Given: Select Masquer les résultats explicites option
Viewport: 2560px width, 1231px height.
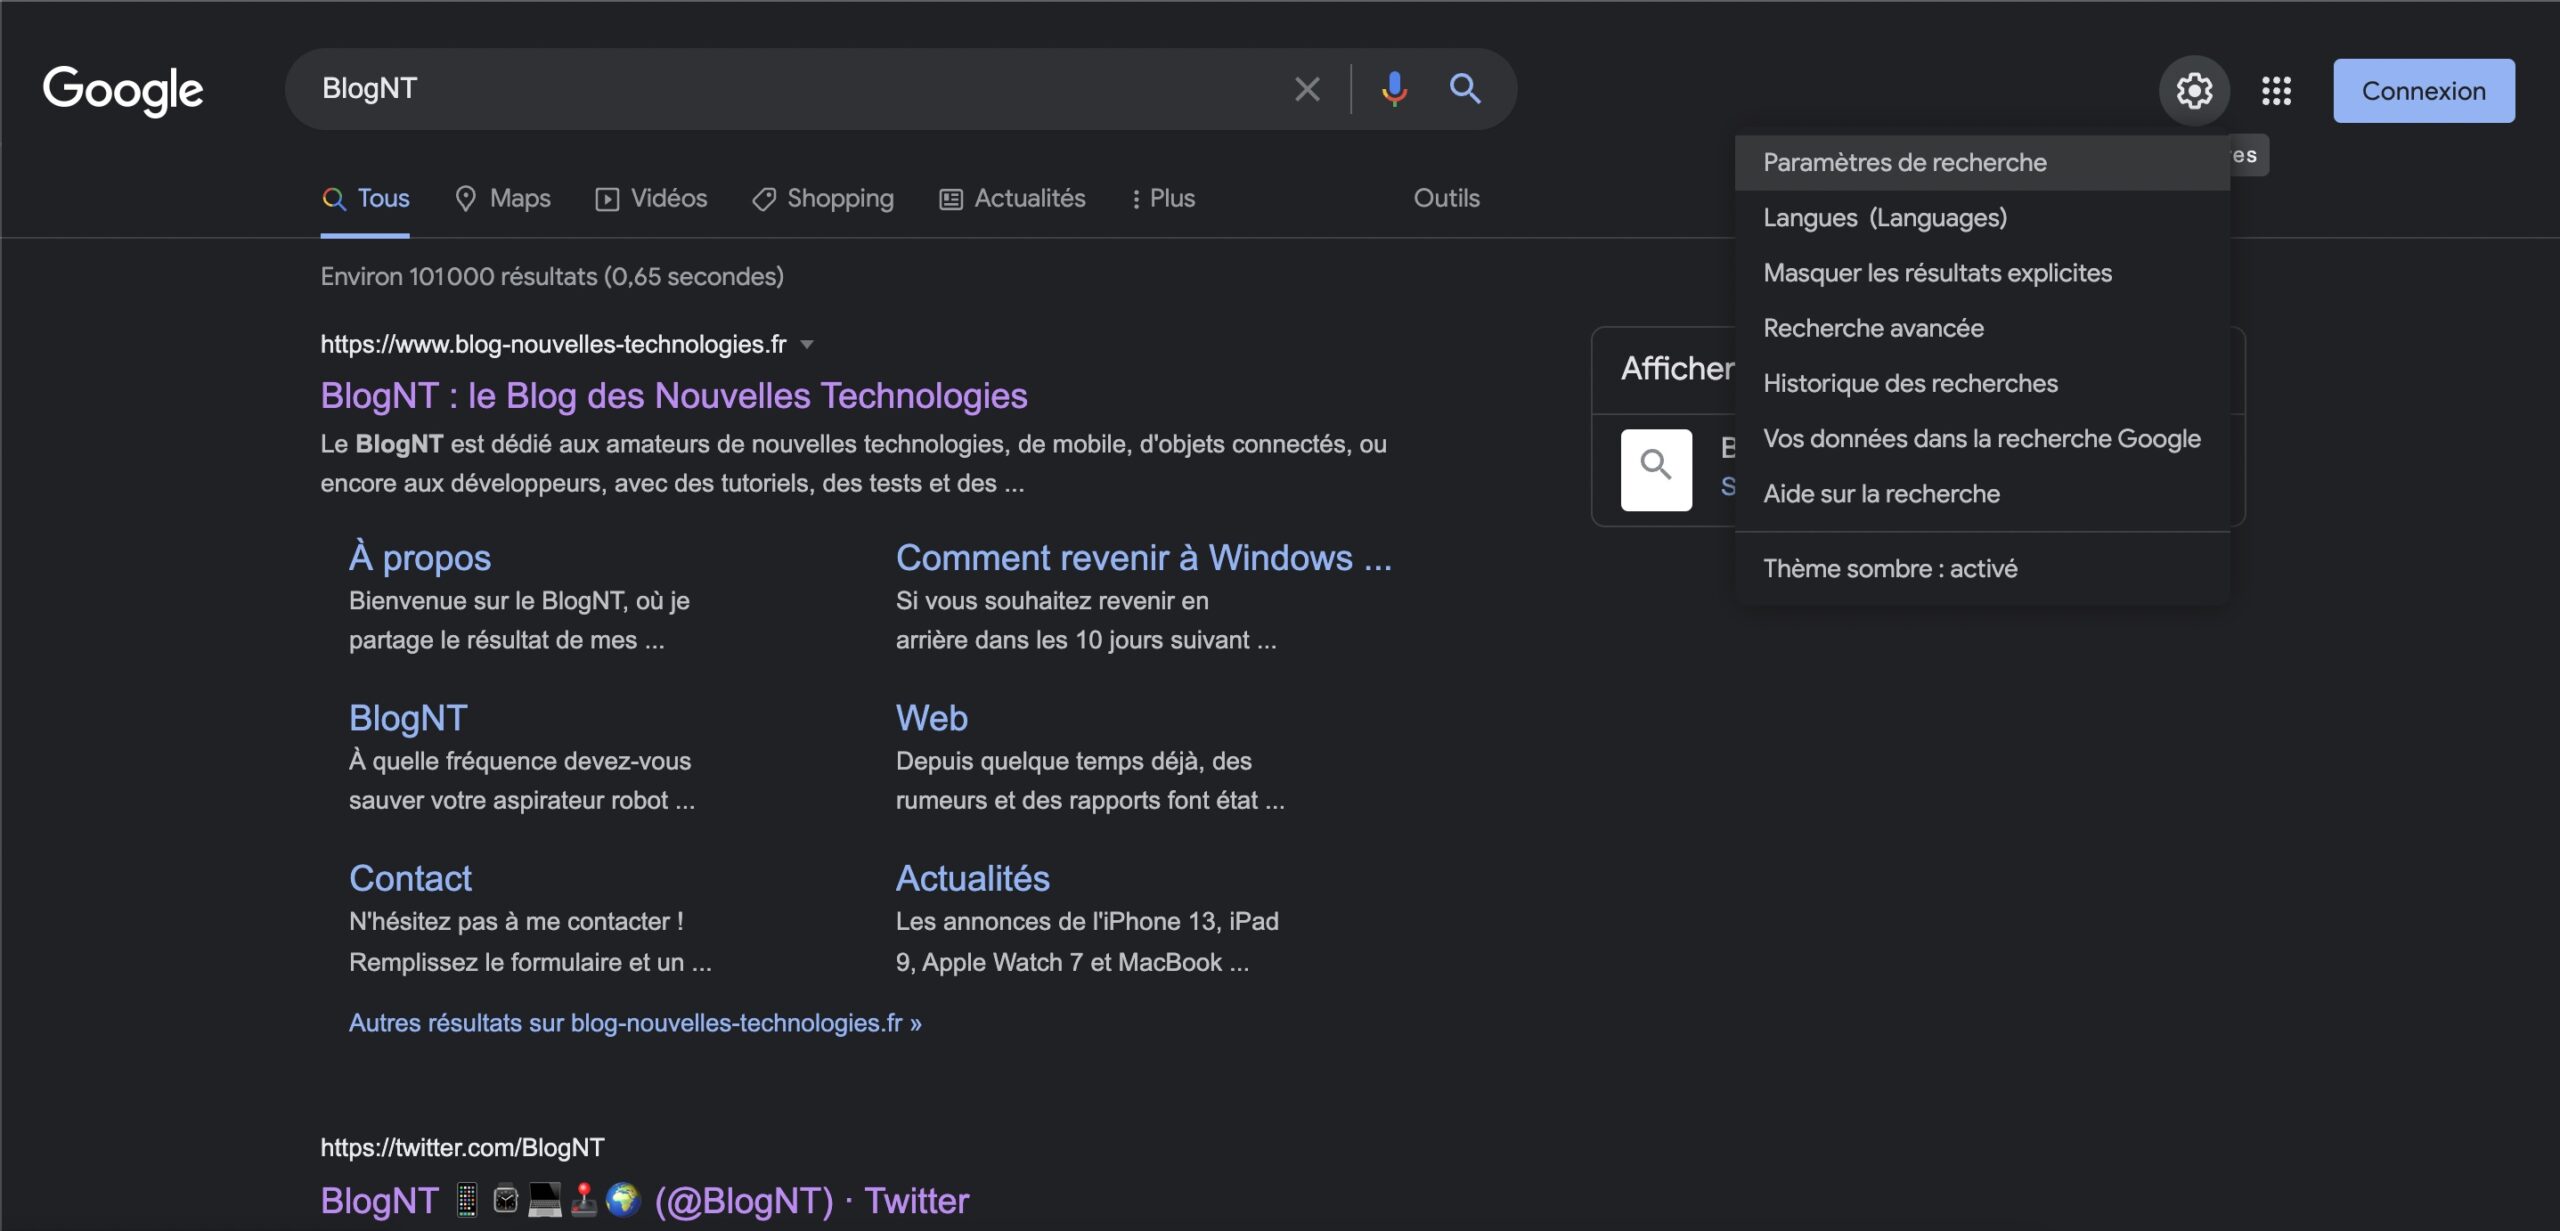Looking at the screenshot, I should click(x=1937, y=273).
